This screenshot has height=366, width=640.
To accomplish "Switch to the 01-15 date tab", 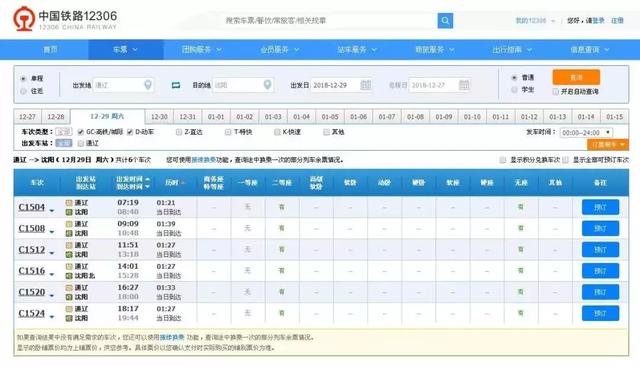I will tap(614, 117).
